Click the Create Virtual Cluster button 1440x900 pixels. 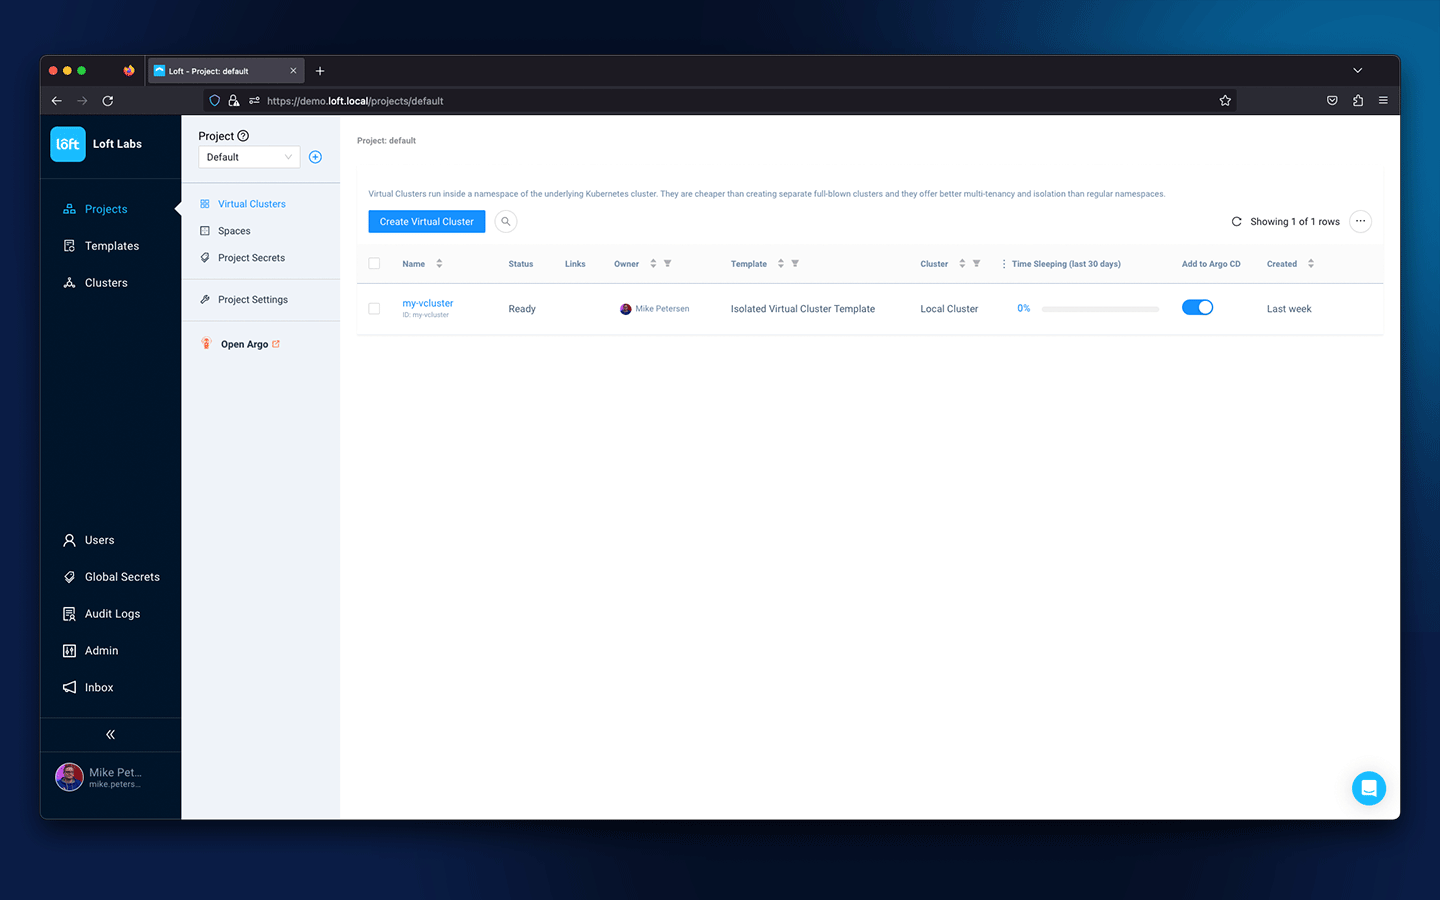pos(426,222)
